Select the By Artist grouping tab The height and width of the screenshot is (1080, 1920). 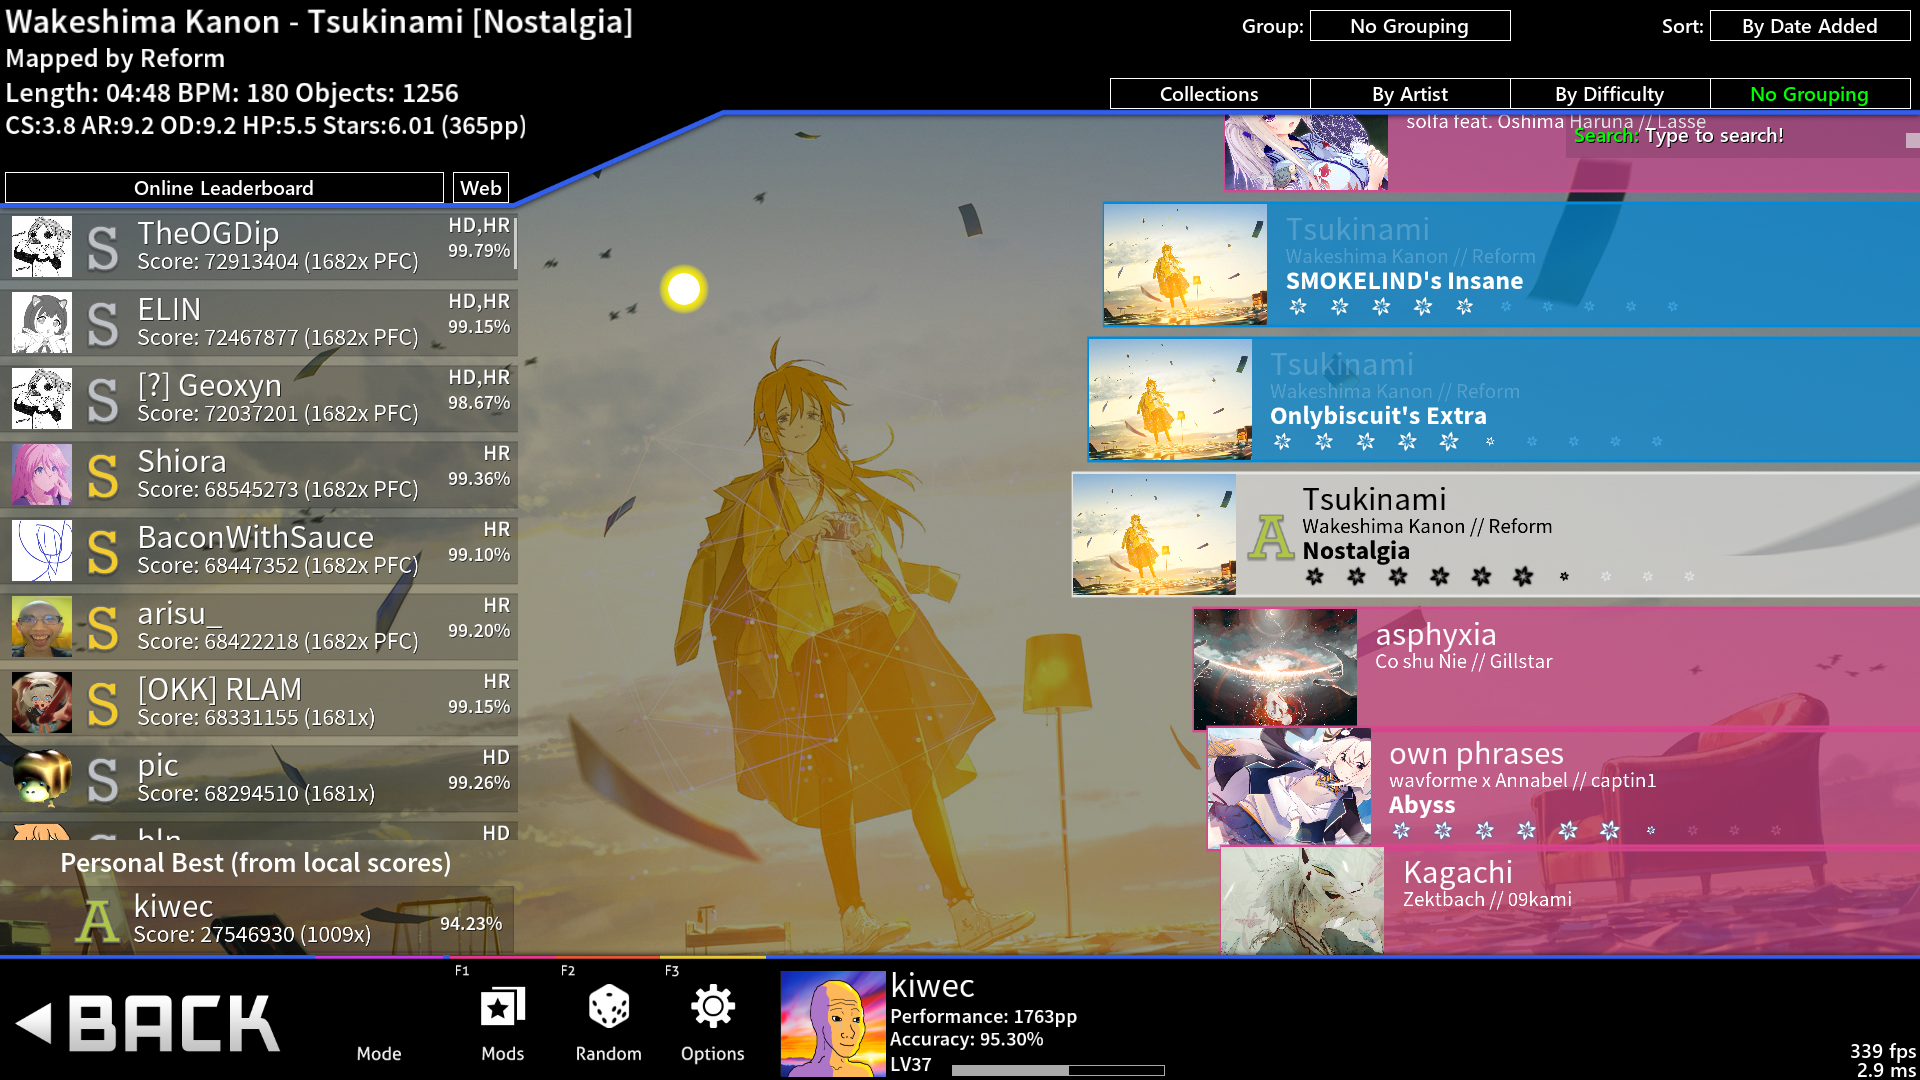tap(1409, 94)
